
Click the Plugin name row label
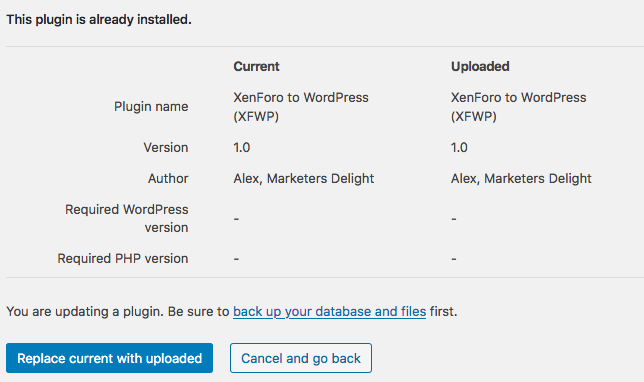pyautogui.click(x=151, y=106)
